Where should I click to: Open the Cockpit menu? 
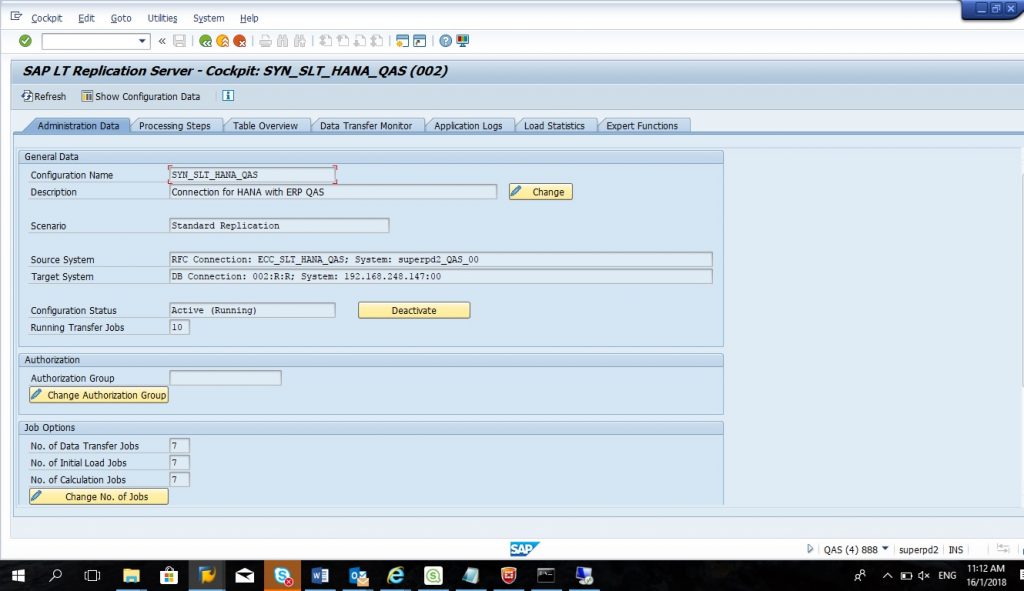[x=47, y=18]
